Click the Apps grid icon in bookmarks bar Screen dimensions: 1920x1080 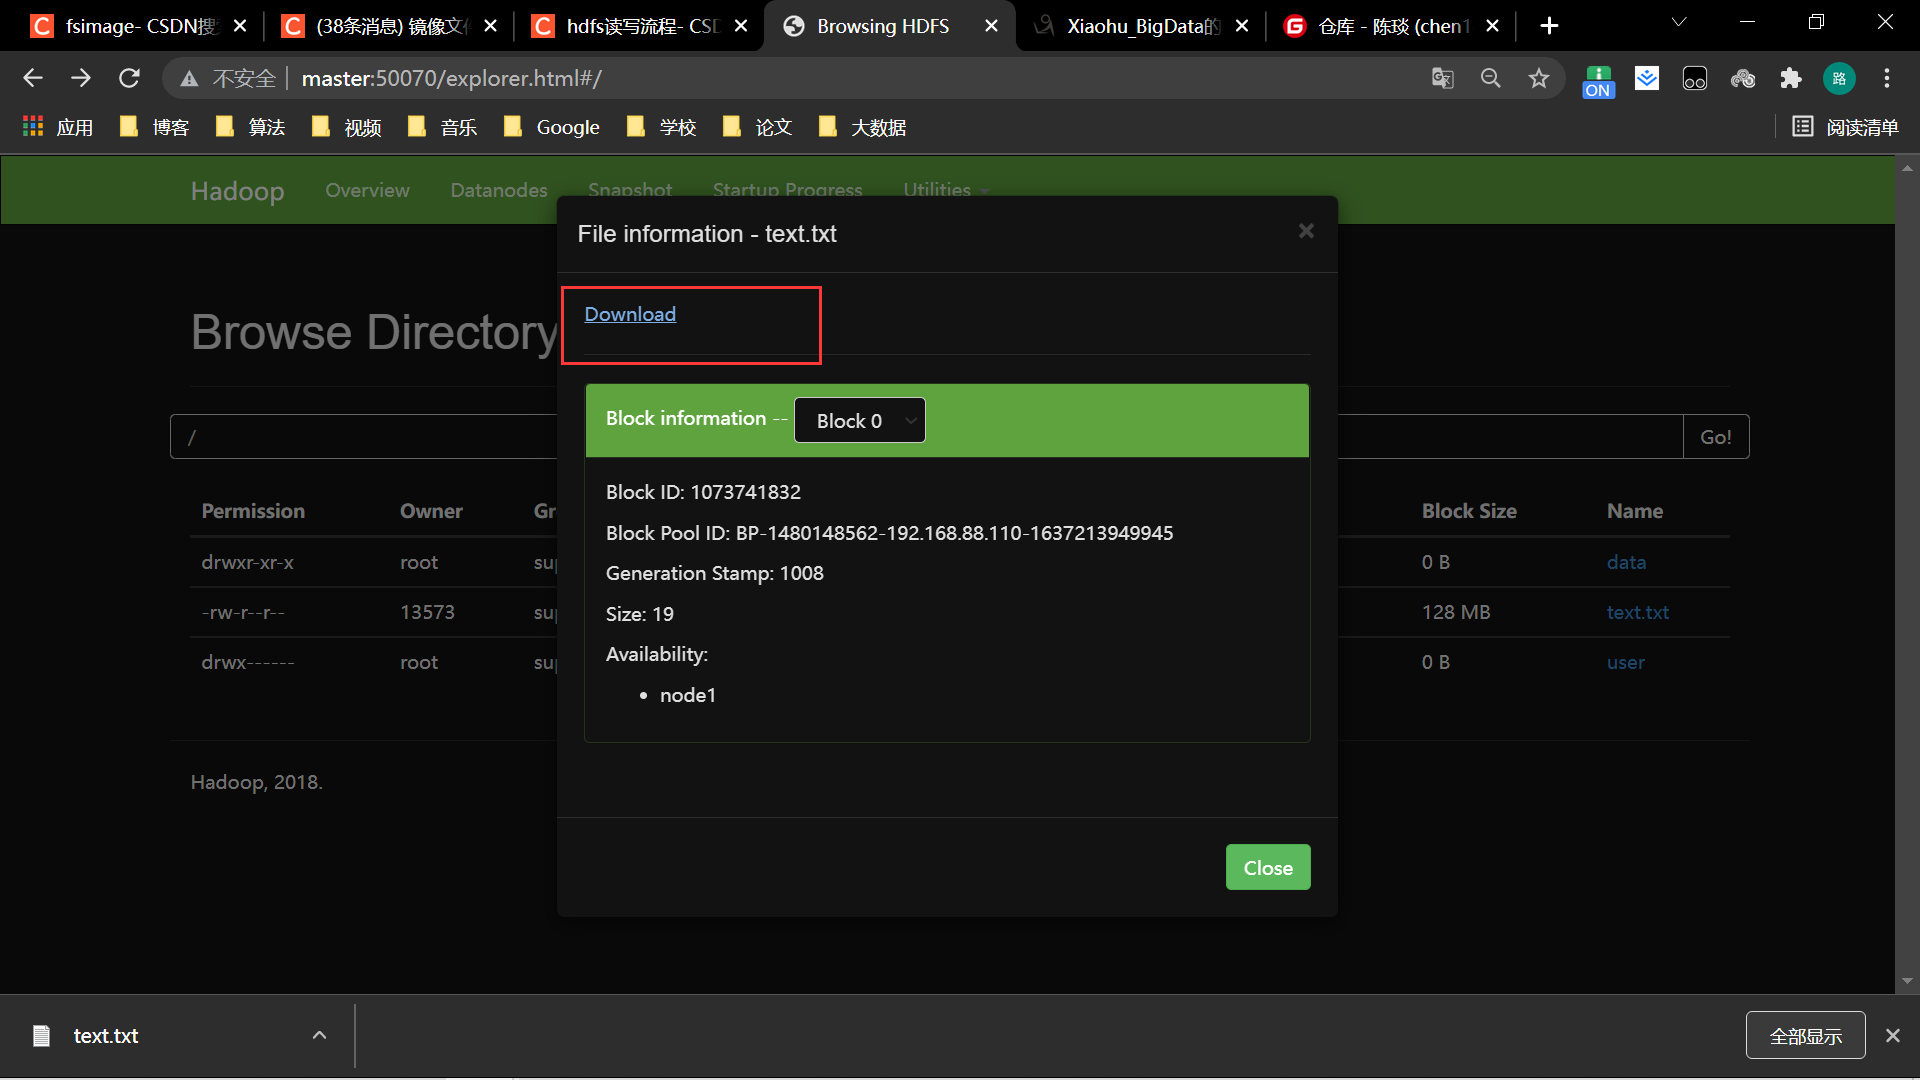[x=33, y=127]
